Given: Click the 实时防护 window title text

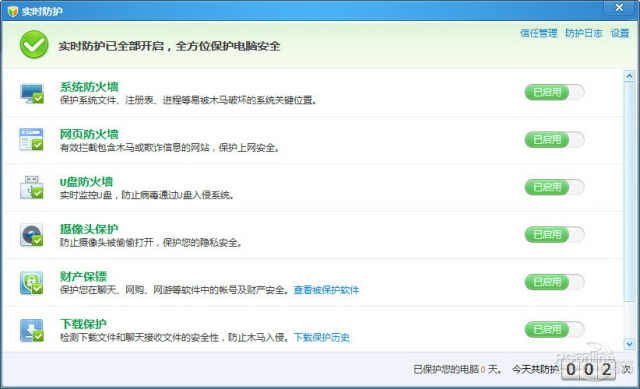Looking at the screenshot, I should coord(42,11).
